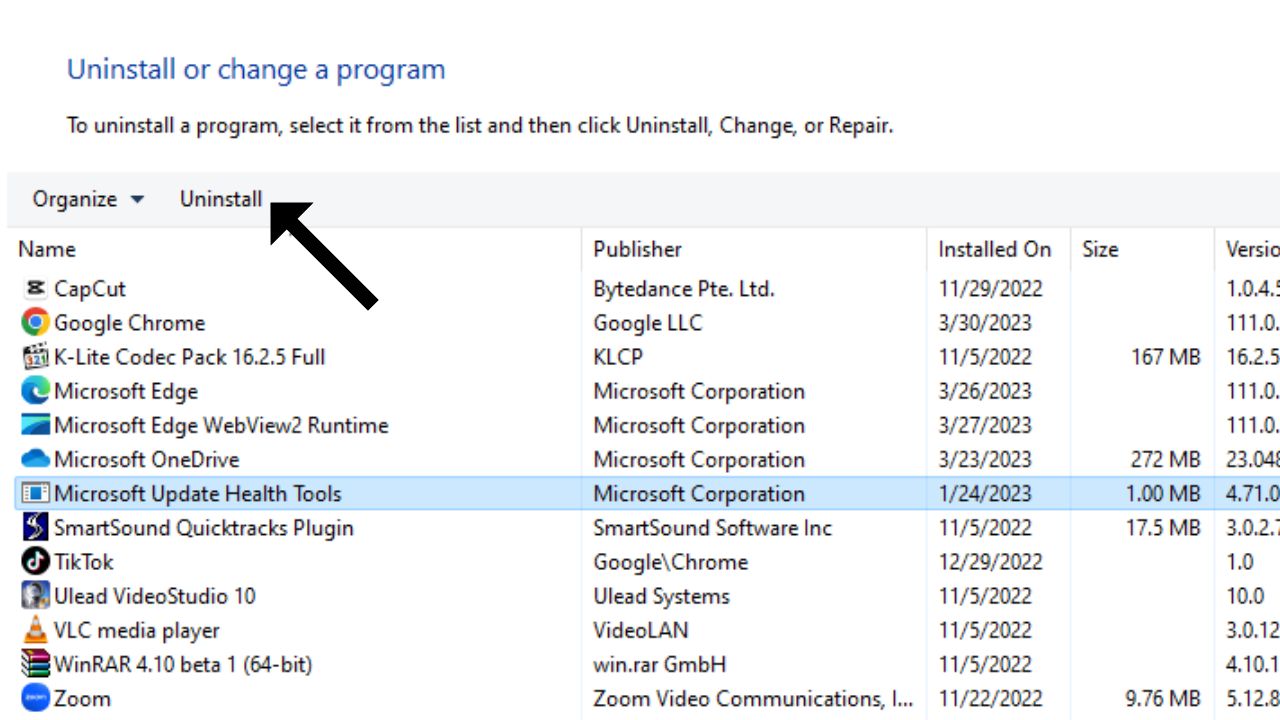Viewport: 1280px width, 720px height.
Task: Select the TikTok app icon
Action: 35,562
